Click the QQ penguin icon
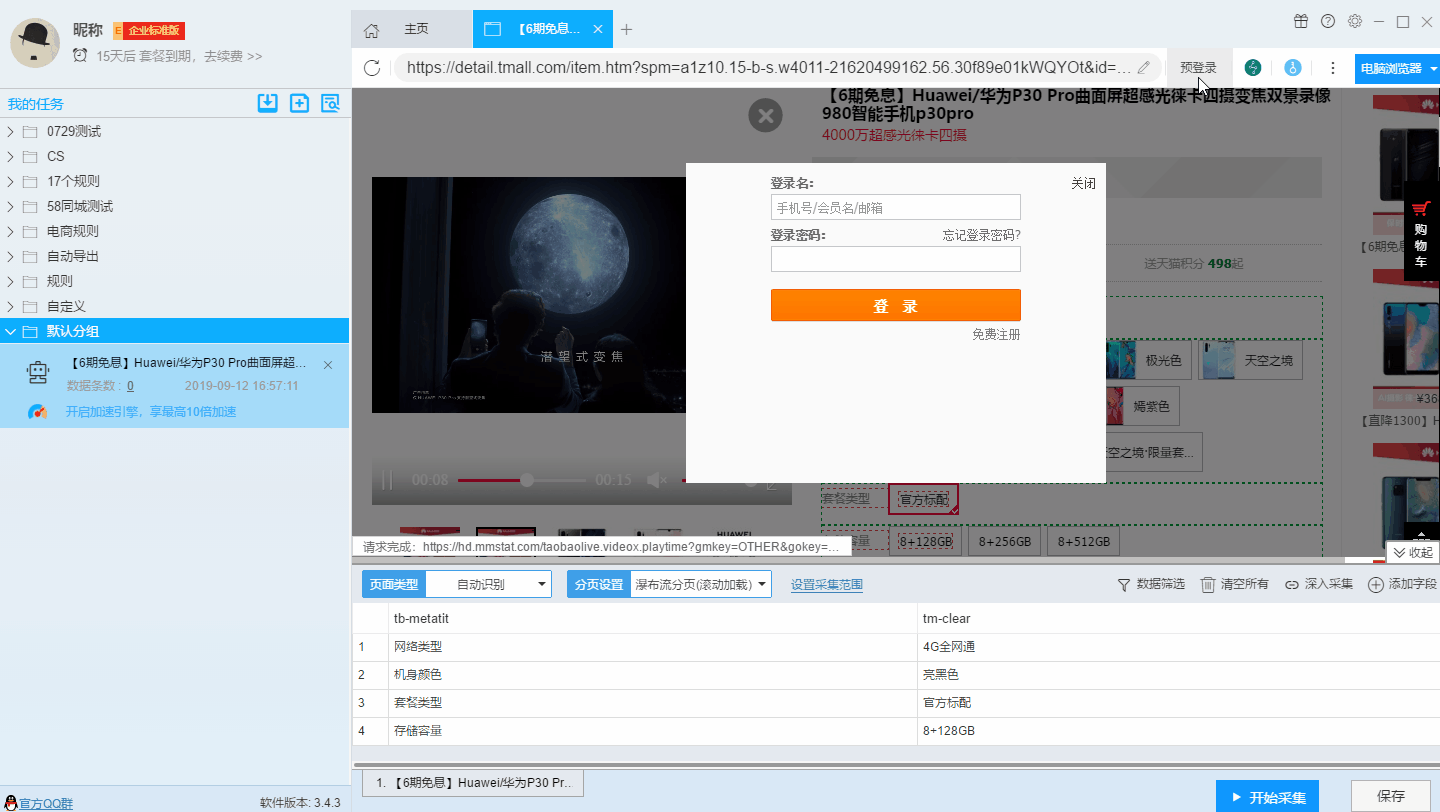This screenshot has width=1440, height=812. coord(10,803)
